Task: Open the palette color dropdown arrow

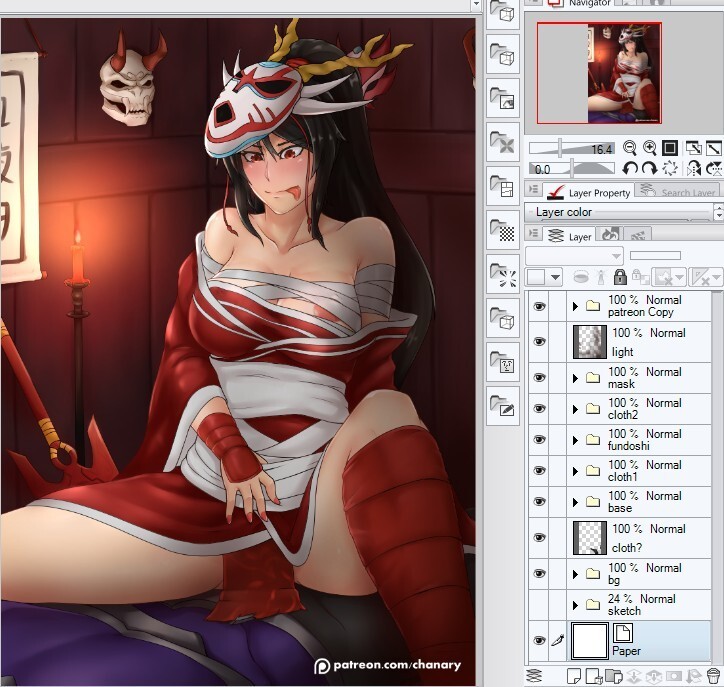Action: [x=555, y=277]
